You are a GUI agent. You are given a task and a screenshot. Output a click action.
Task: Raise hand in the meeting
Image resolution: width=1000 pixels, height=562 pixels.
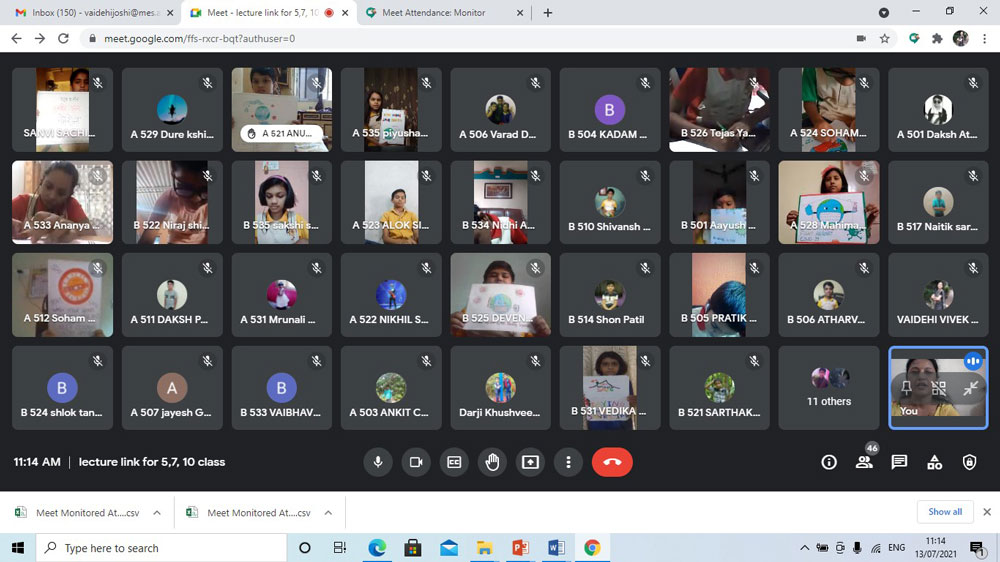click(x=492, y=462)
